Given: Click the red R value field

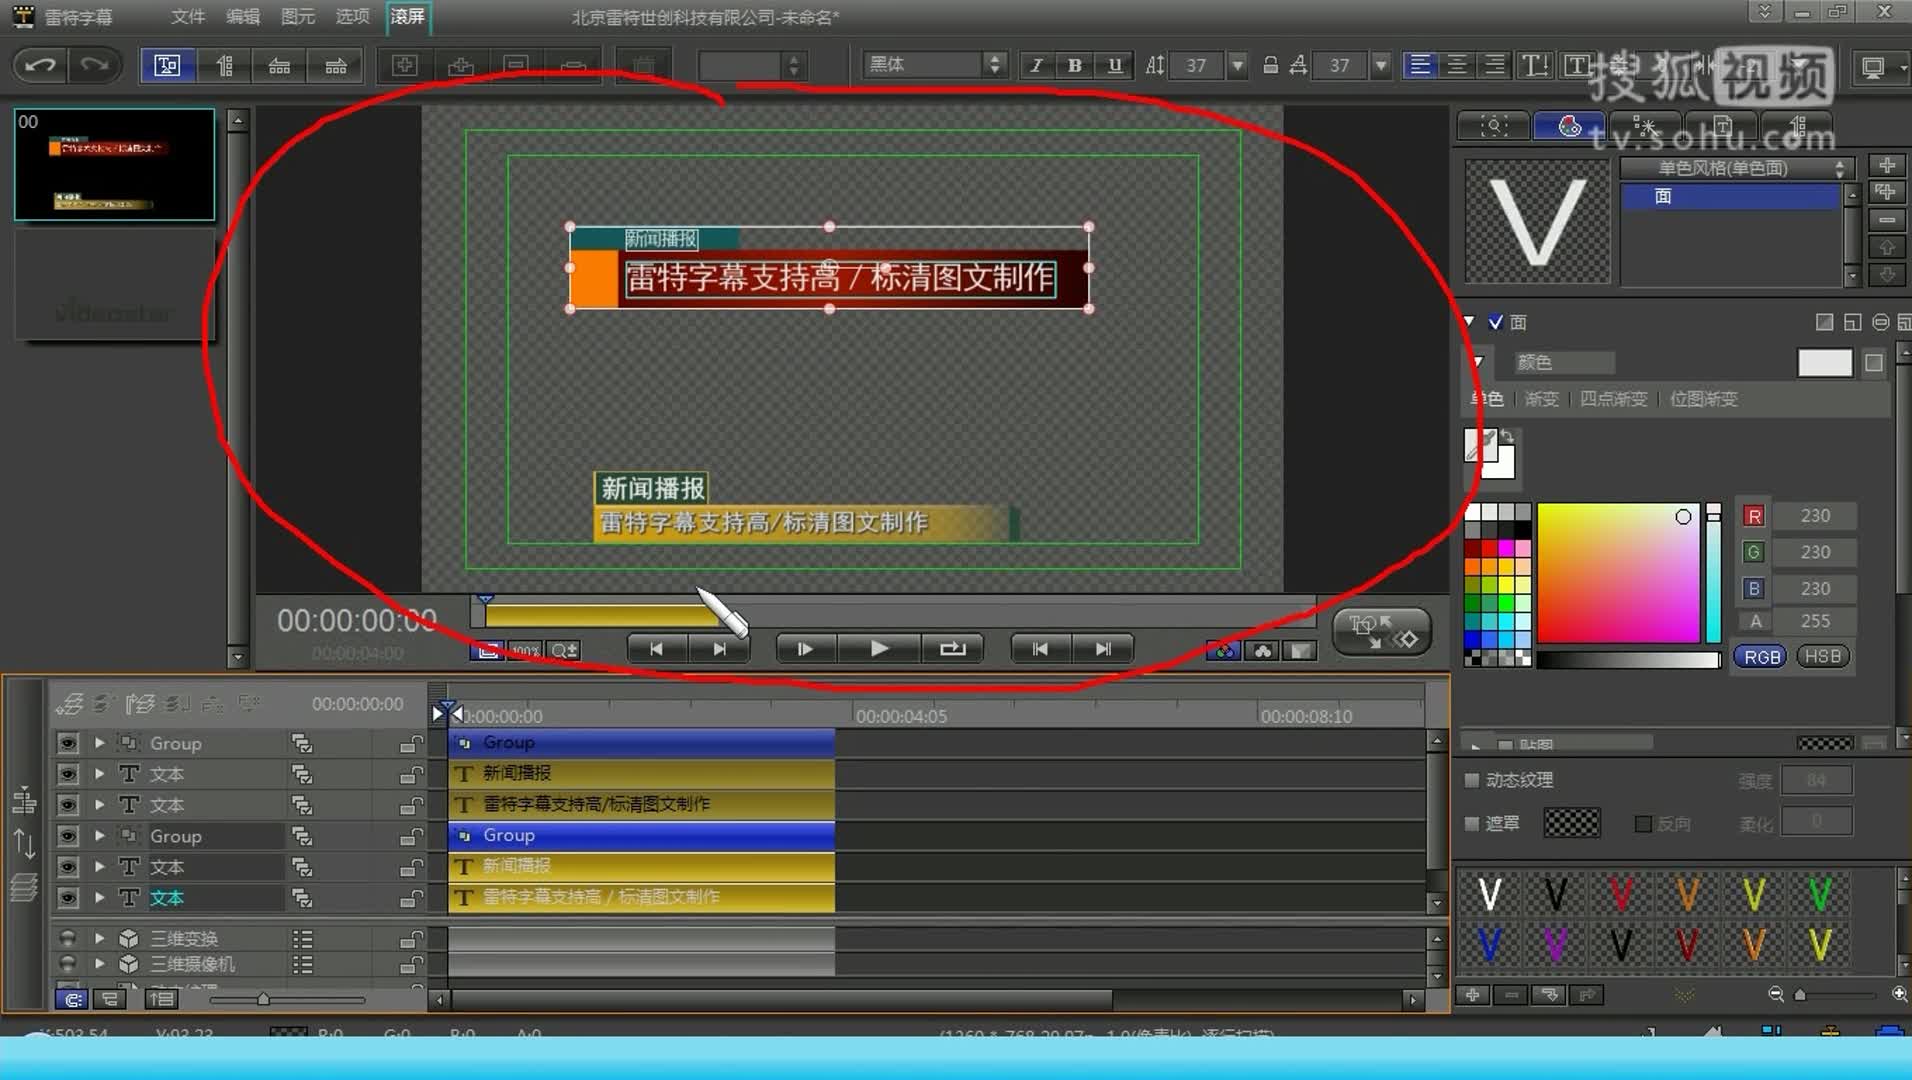Looking at the screenshot, I should tap(1815, 516).
